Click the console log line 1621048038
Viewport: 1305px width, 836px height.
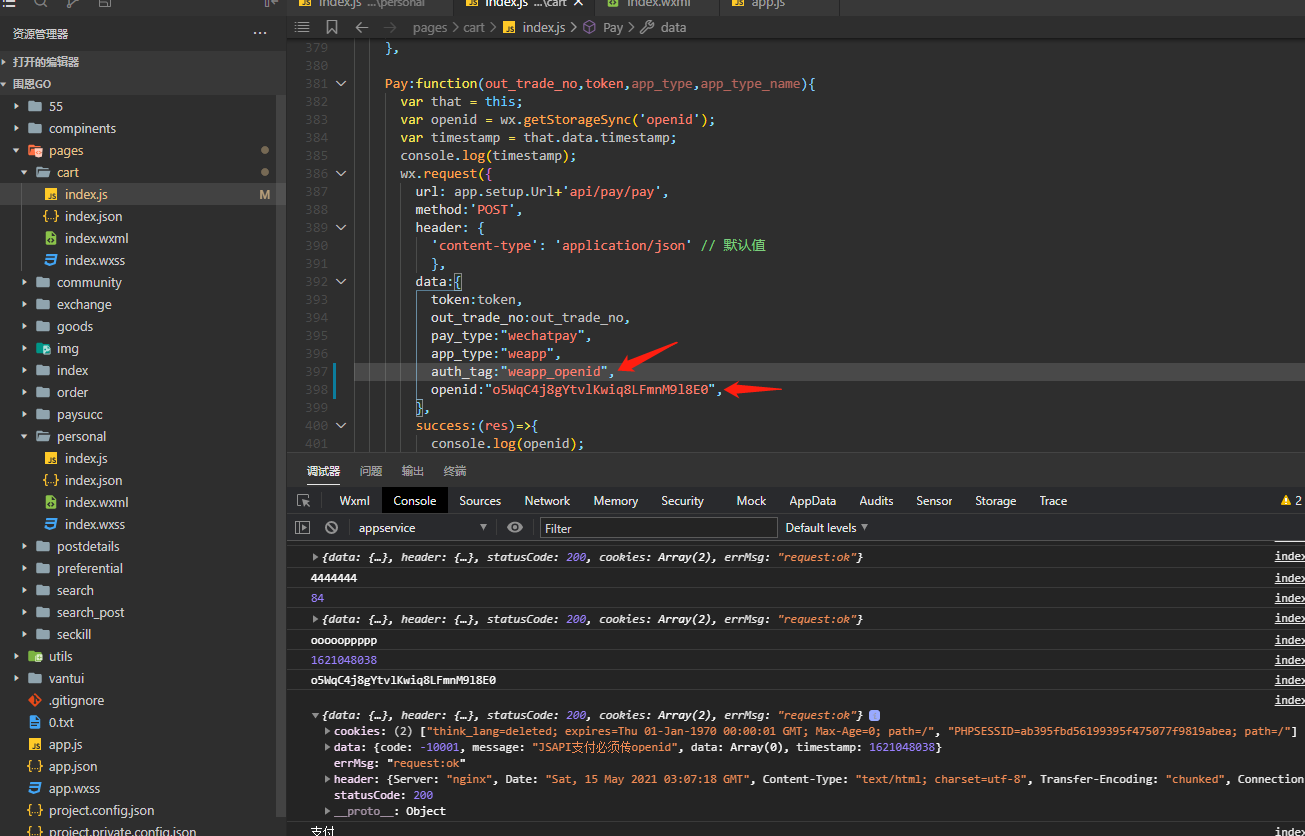point(344,660)
